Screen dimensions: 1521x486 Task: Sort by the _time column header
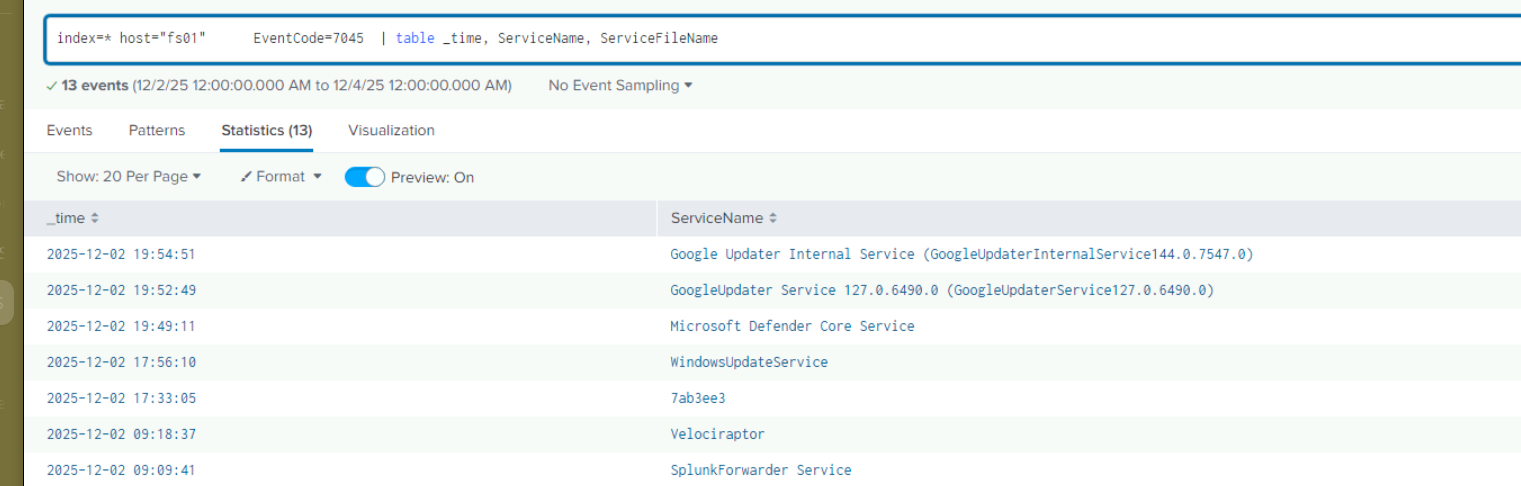pyautogui.click(x=73, y=218)
